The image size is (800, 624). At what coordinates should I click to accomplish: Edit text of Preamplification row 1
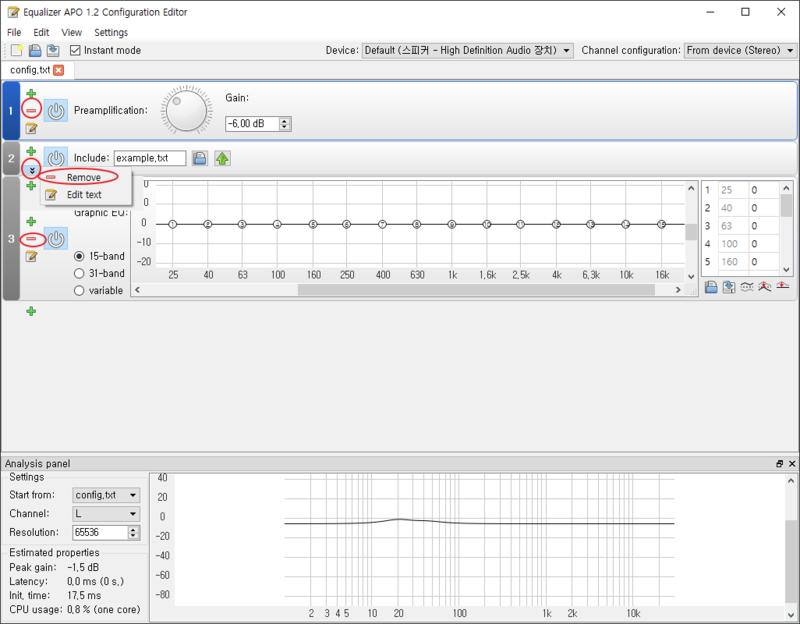tap(31, 128)
